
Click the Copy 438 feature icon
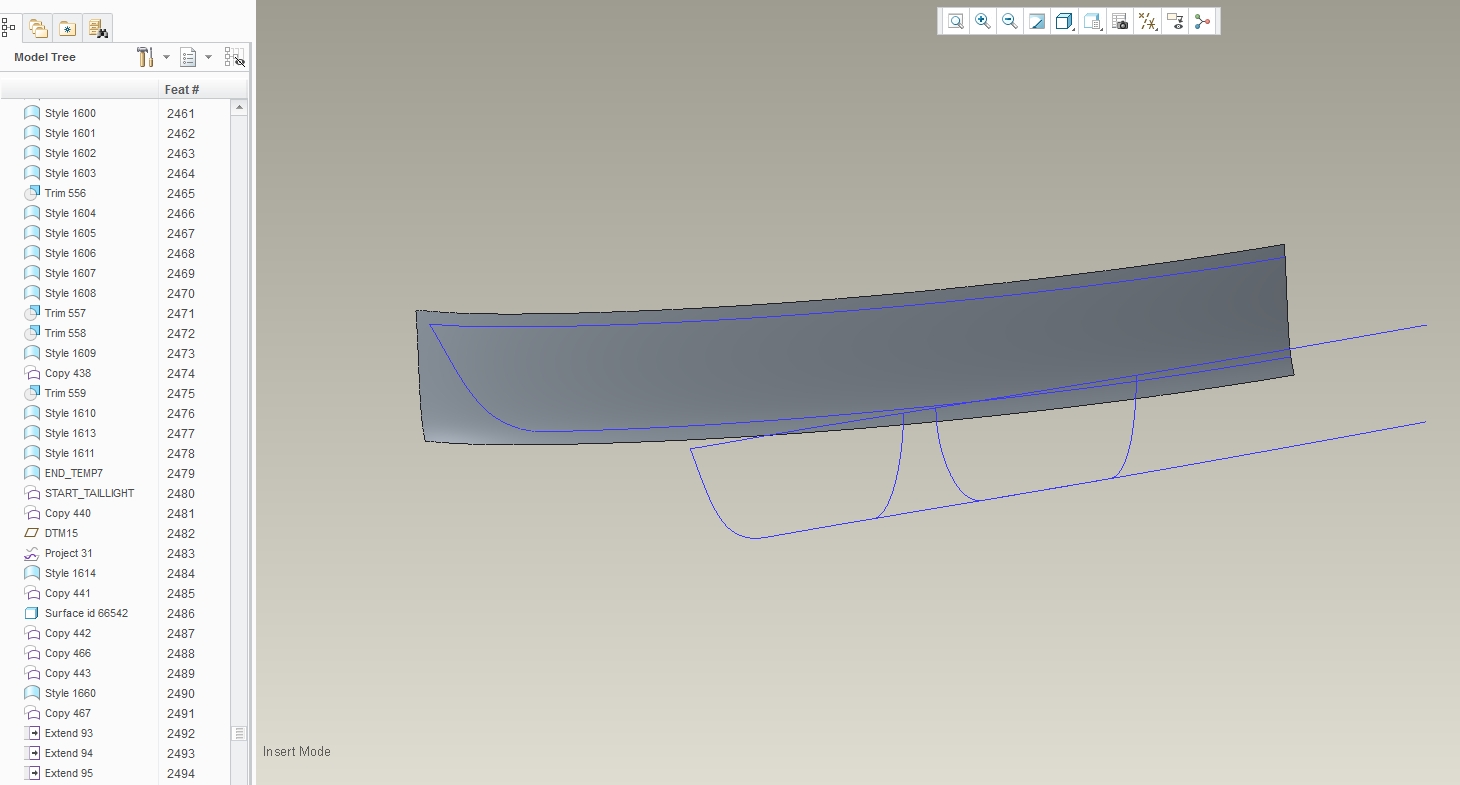[x=32, y=373]
